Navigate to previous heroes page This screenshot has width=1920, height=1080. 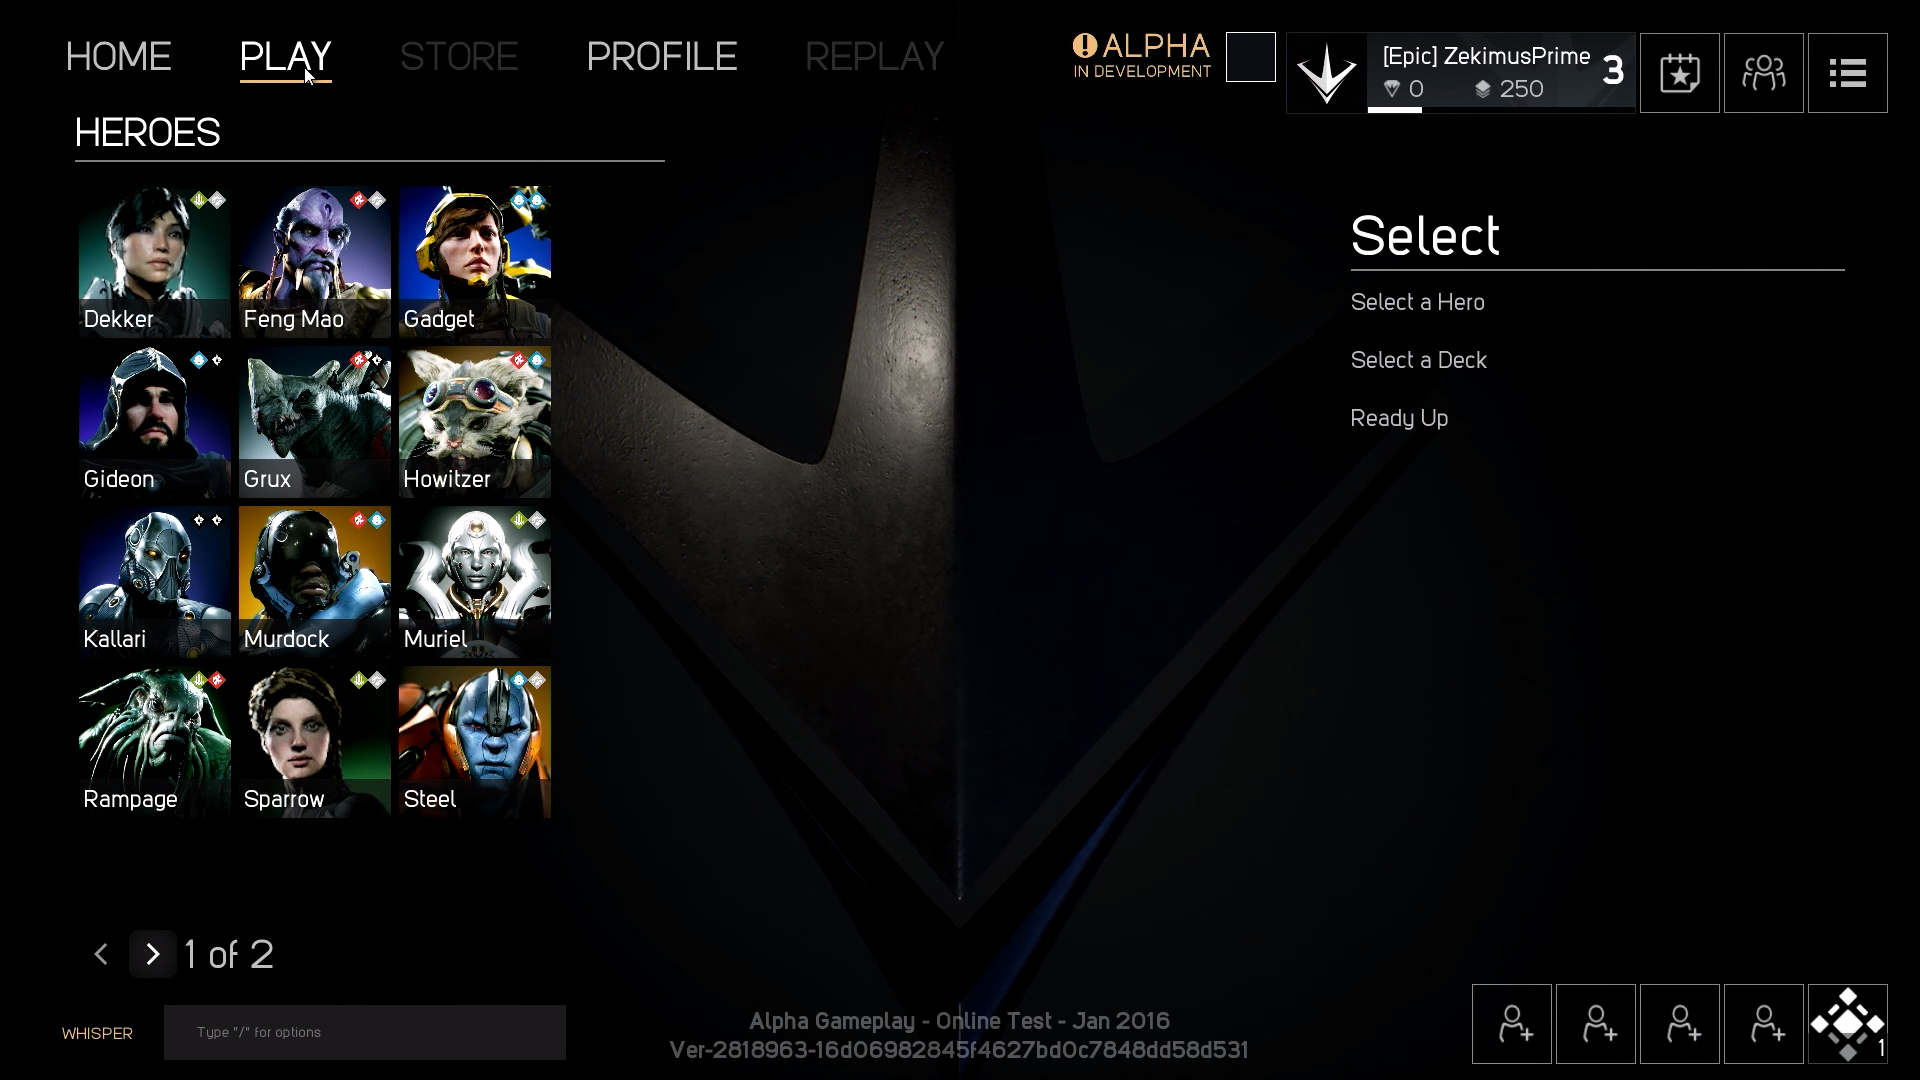[x=102, y=953]
